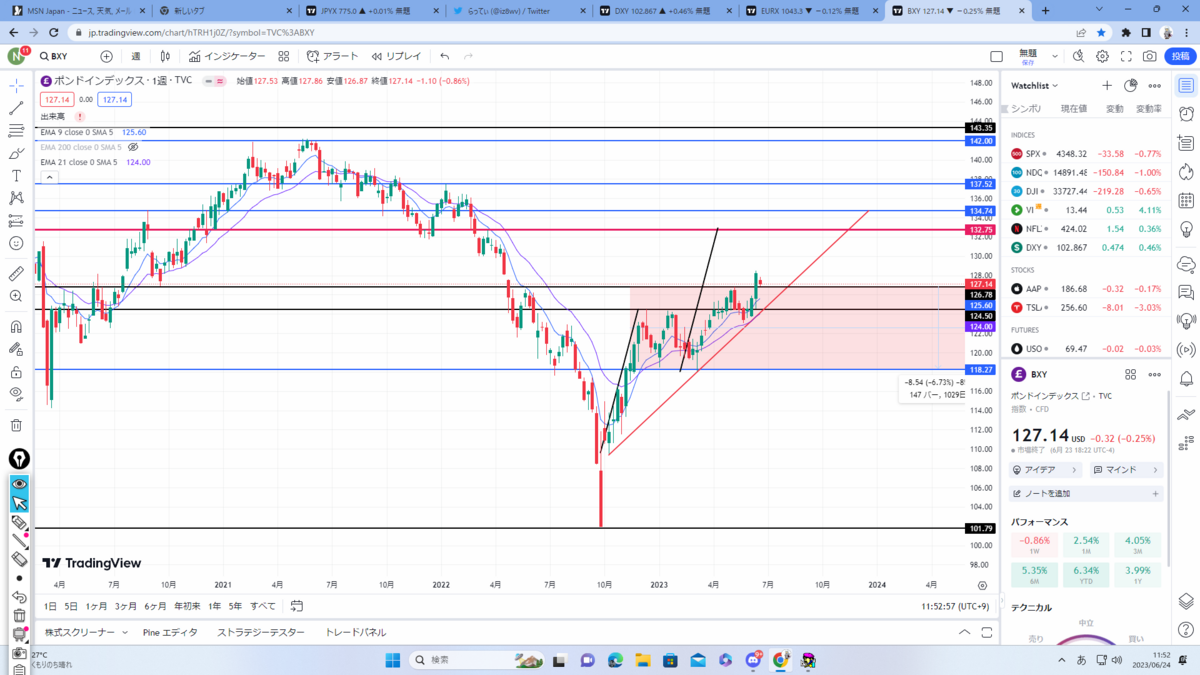This screenshot has width=1200, height=675.
Task: Open the alerts clock icon in right sidebar
Action: [1186, 114]
